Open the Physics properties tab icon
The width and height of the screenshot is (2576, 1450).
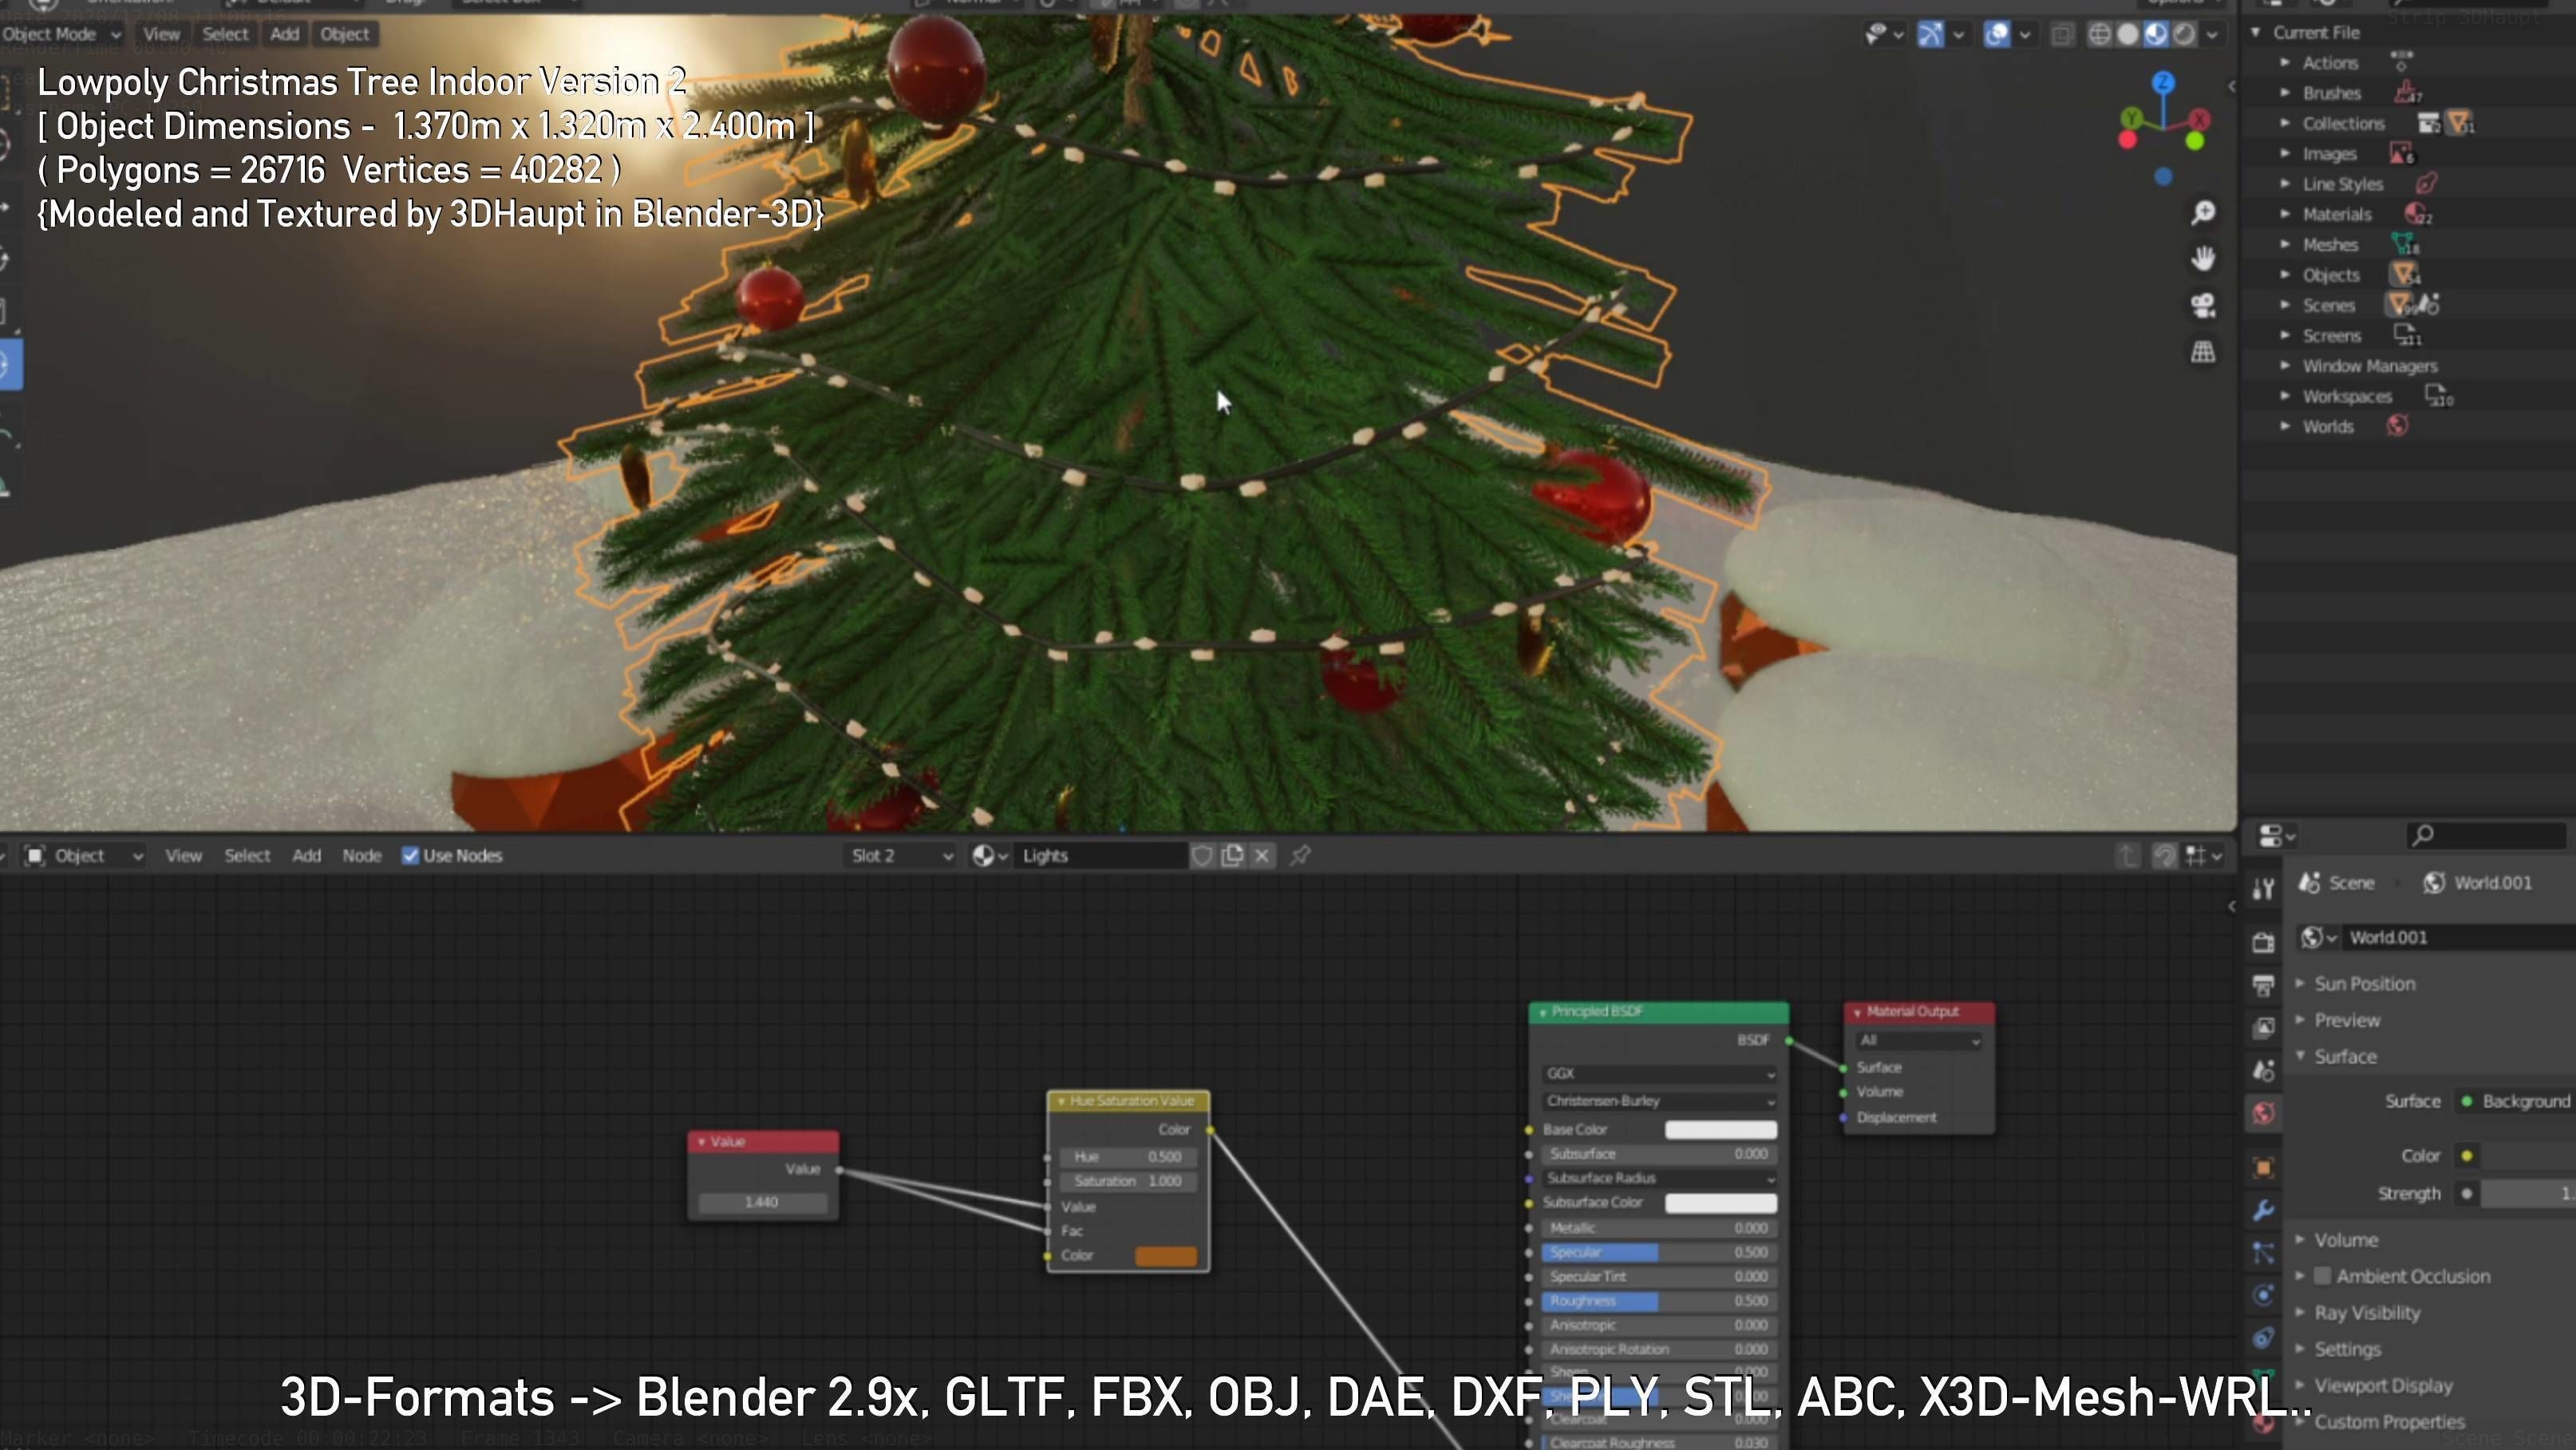coord(2264,1296)
